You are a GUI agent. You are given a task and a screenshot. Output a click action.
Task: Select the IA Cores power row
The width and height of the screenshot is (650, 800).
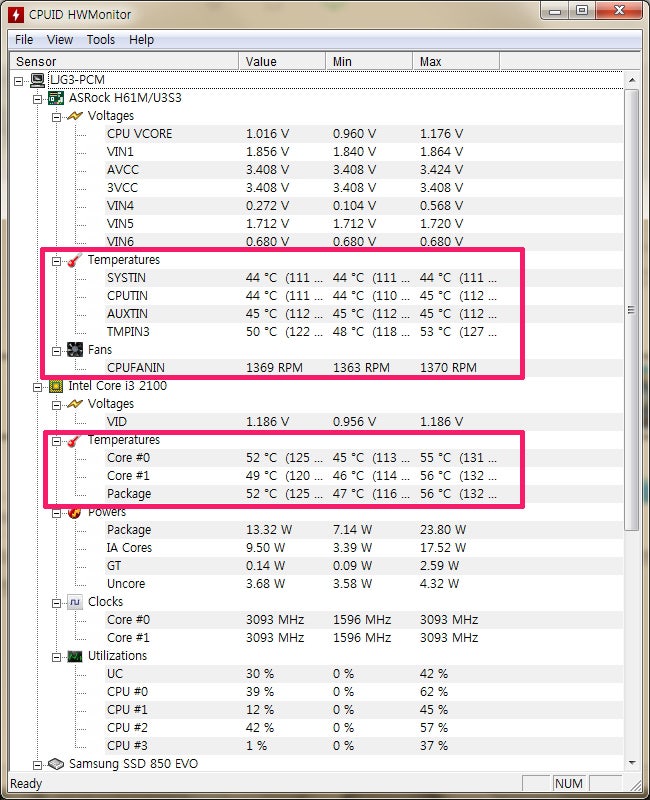click(x=364, y=547)
